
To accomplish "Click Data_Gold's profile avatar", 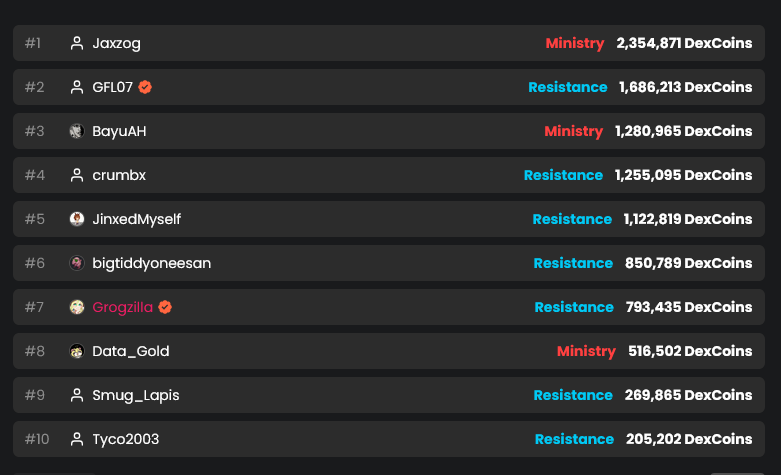I will tap(77, 351).
